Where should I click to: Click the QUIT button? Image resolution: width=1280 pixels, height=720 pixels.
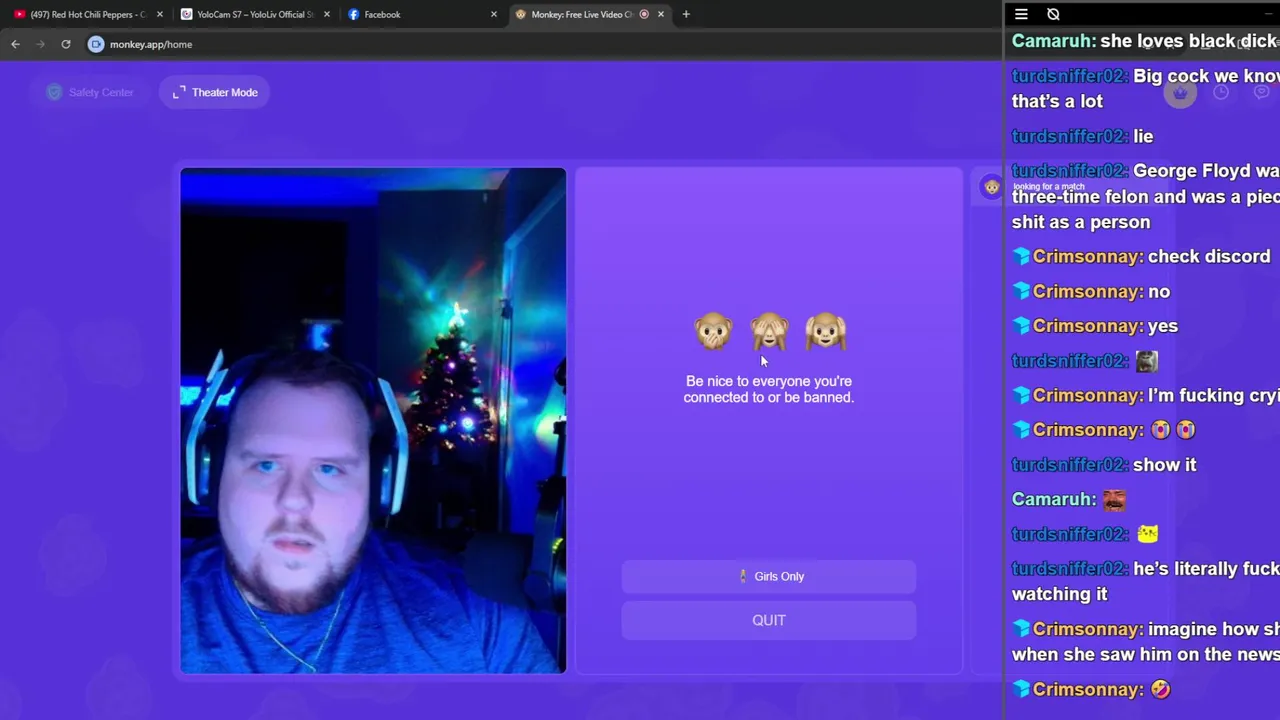click(769, 620)
